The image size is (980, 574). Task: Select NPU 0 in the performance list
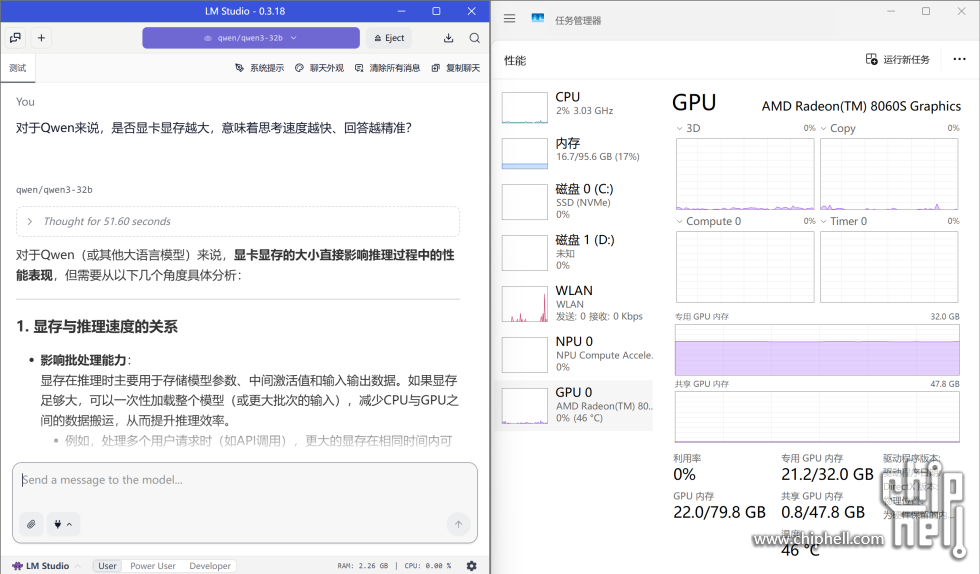click(576, 354)
